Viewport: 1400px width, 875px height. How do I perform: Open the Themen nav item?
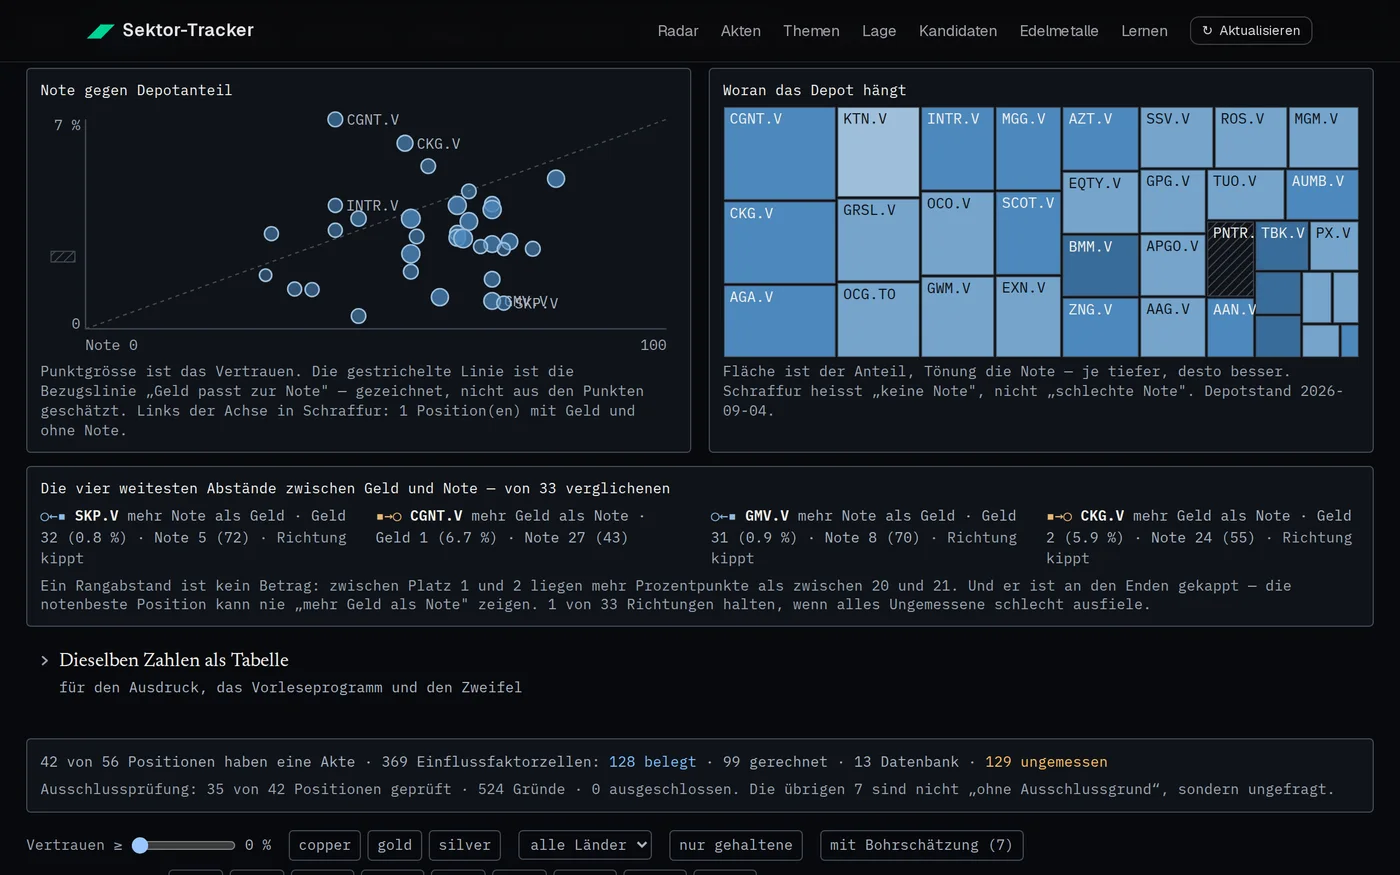[x=811, y=31]
